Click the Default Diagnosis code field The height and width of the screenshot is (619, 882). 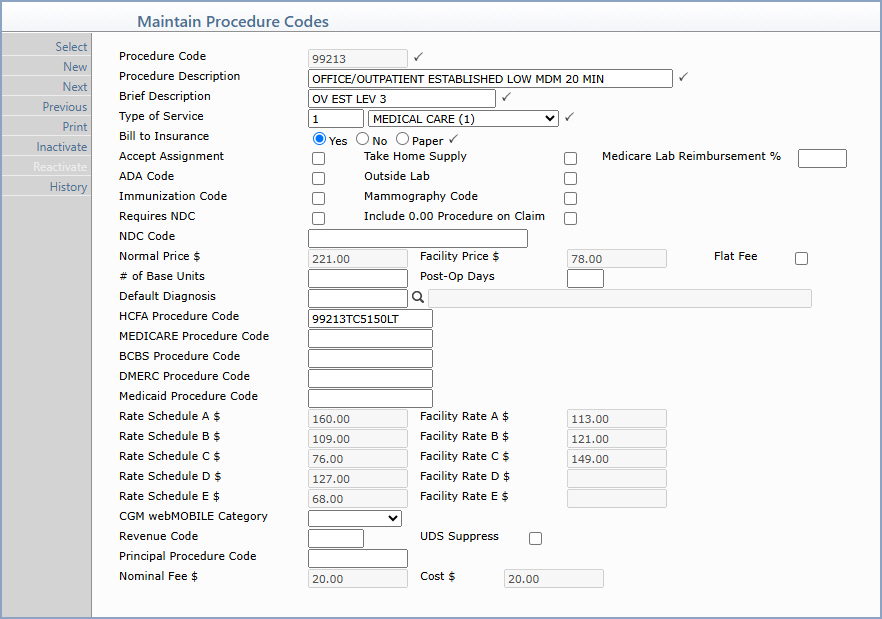click(358, 298)
